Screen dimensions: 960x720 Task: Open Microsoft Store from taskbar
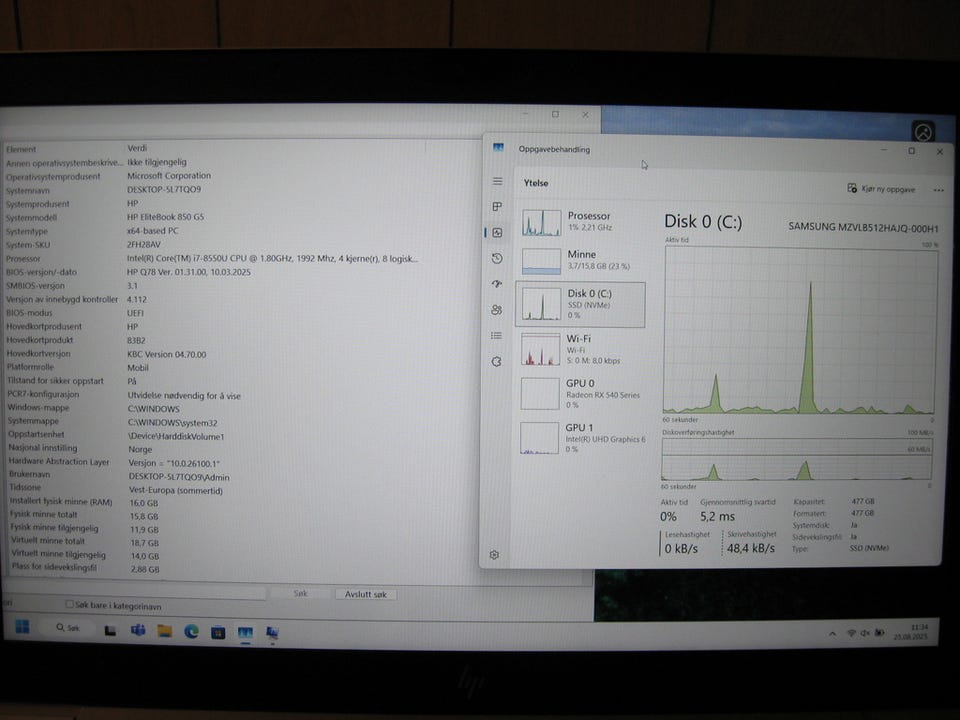coord(219,632)
